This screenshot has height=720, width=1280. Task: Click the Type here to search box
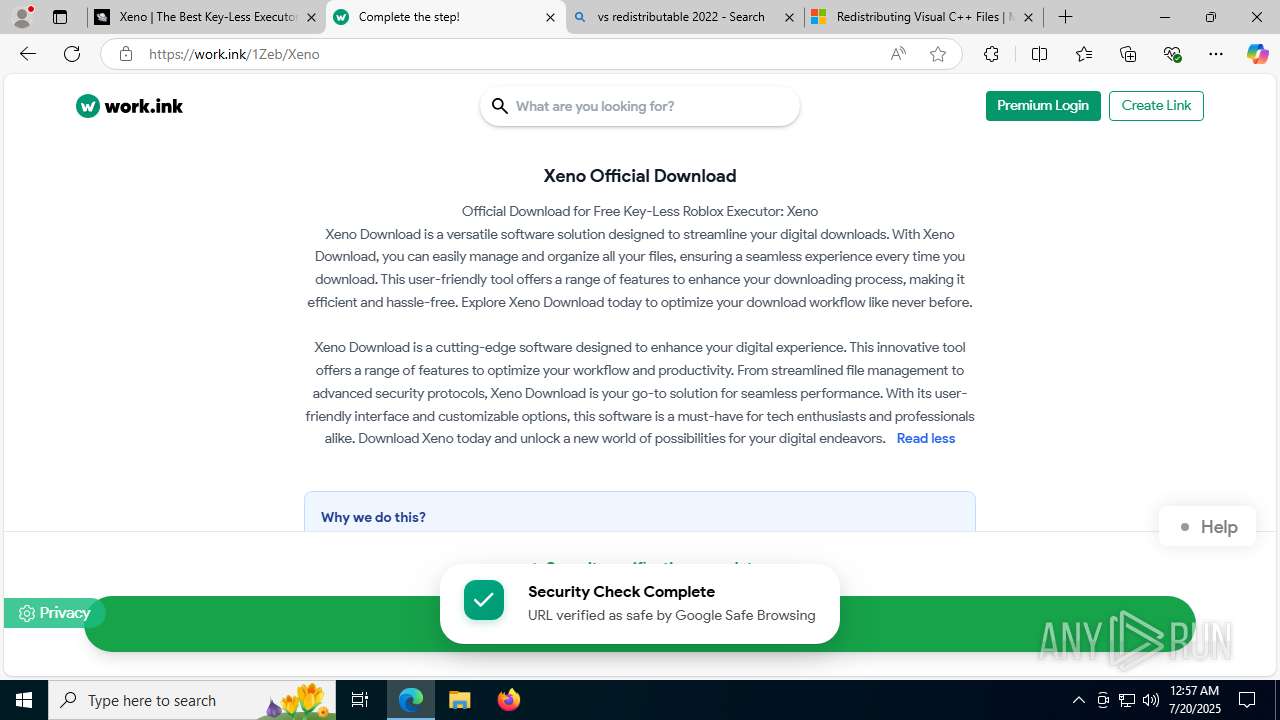click(192, 700)
